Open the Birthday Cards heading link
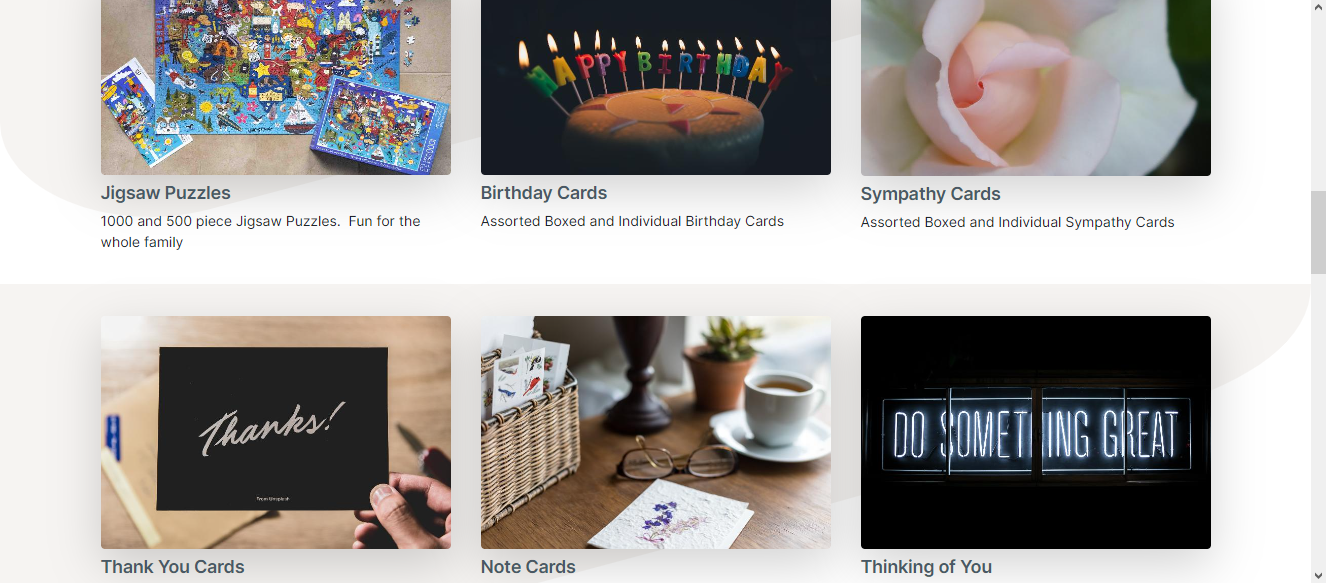The image size is (1326, 583). pyautogui.click(x=544, y=193)
